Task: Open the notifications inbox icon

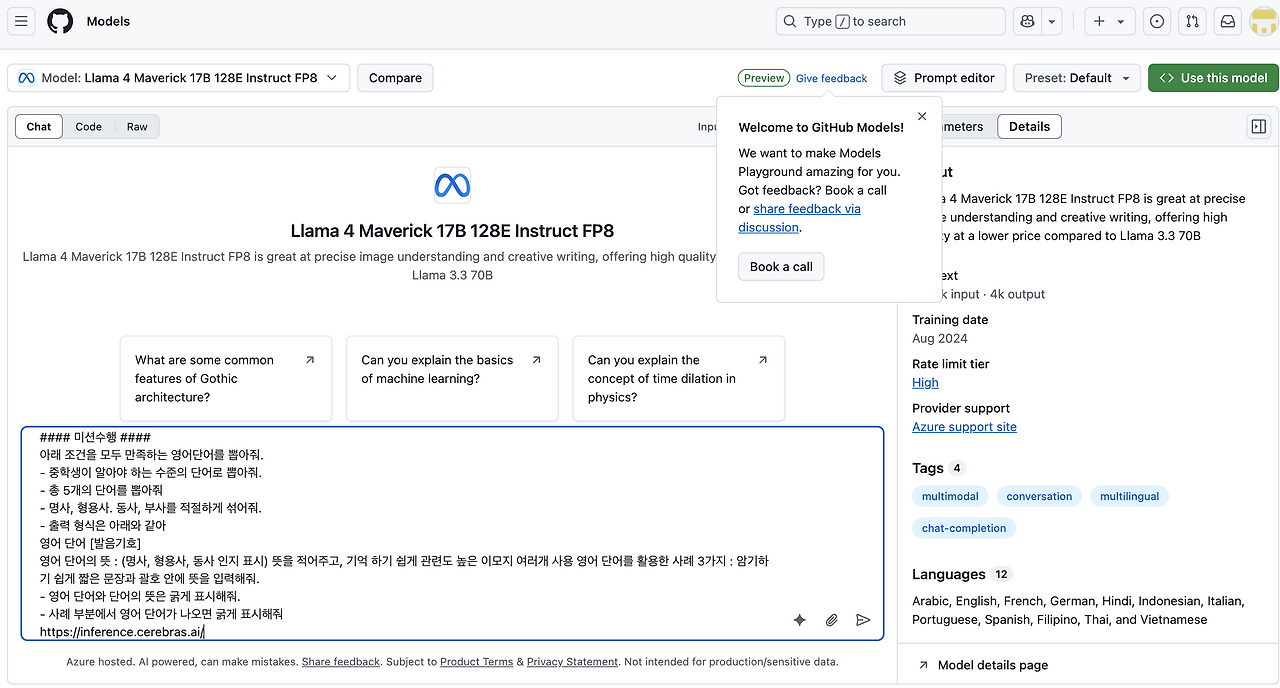Action: tap(1228, 21)
